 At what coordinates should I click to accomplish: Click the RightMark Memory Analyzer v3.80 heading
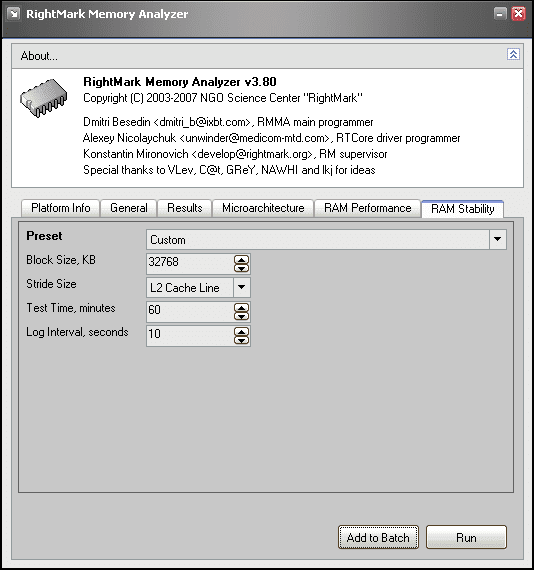click(180, 82)
